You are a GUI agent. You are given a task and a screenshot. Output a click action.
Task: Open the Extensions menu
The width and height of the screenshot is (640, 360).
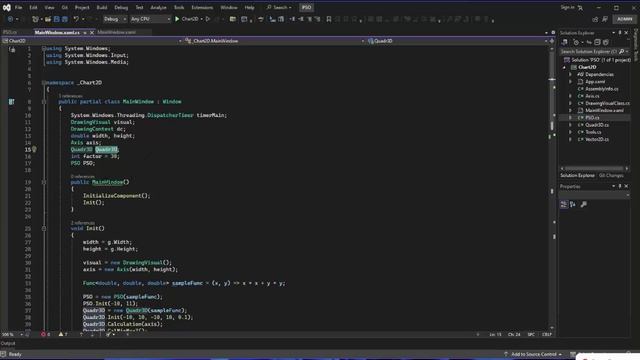(202, 7)
